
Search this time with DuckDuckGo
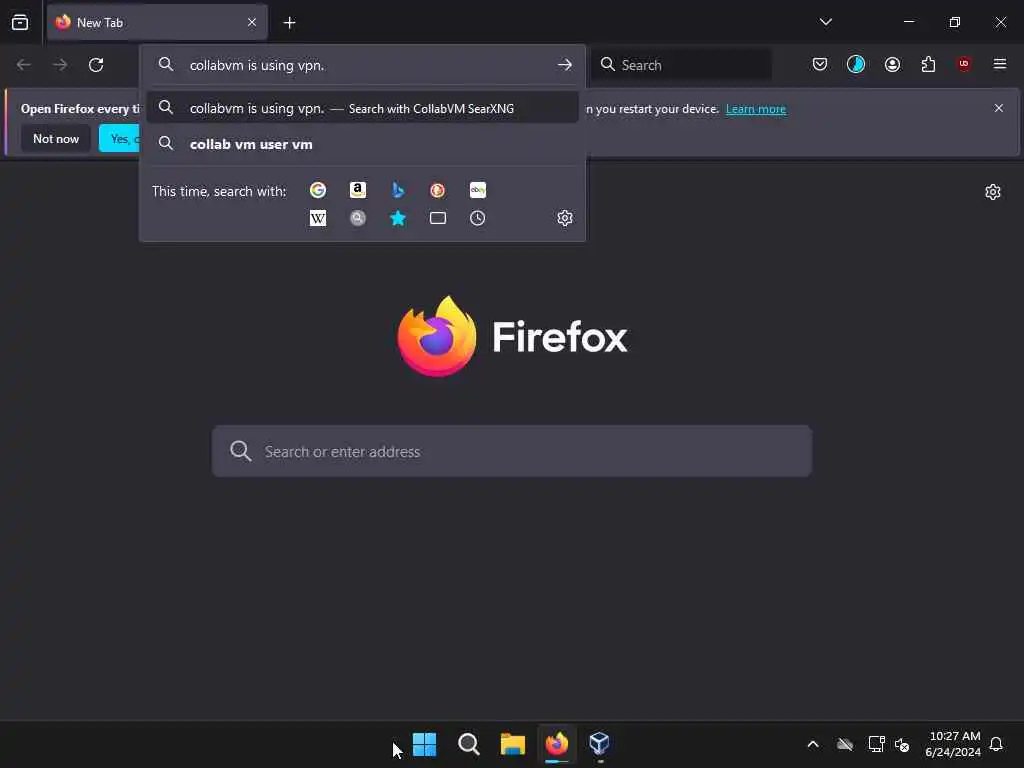click(x=438, y=190)
